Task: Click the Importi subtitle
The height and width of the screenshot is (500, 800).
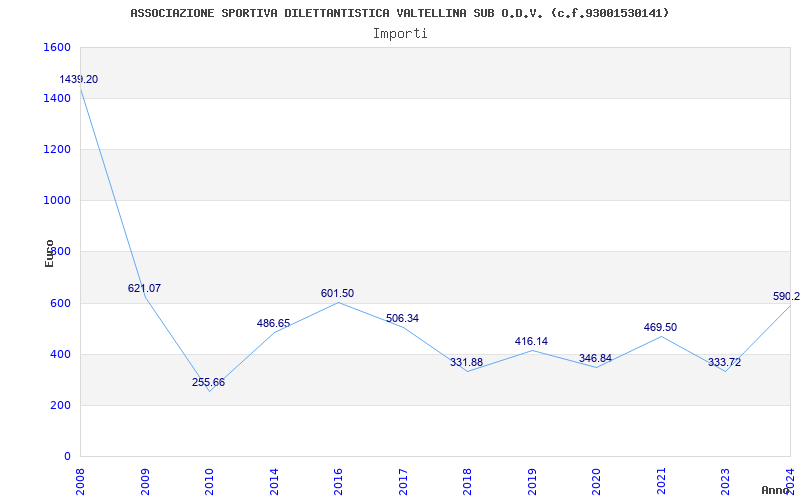Action: pyautogui.click(x=400, y=34)
